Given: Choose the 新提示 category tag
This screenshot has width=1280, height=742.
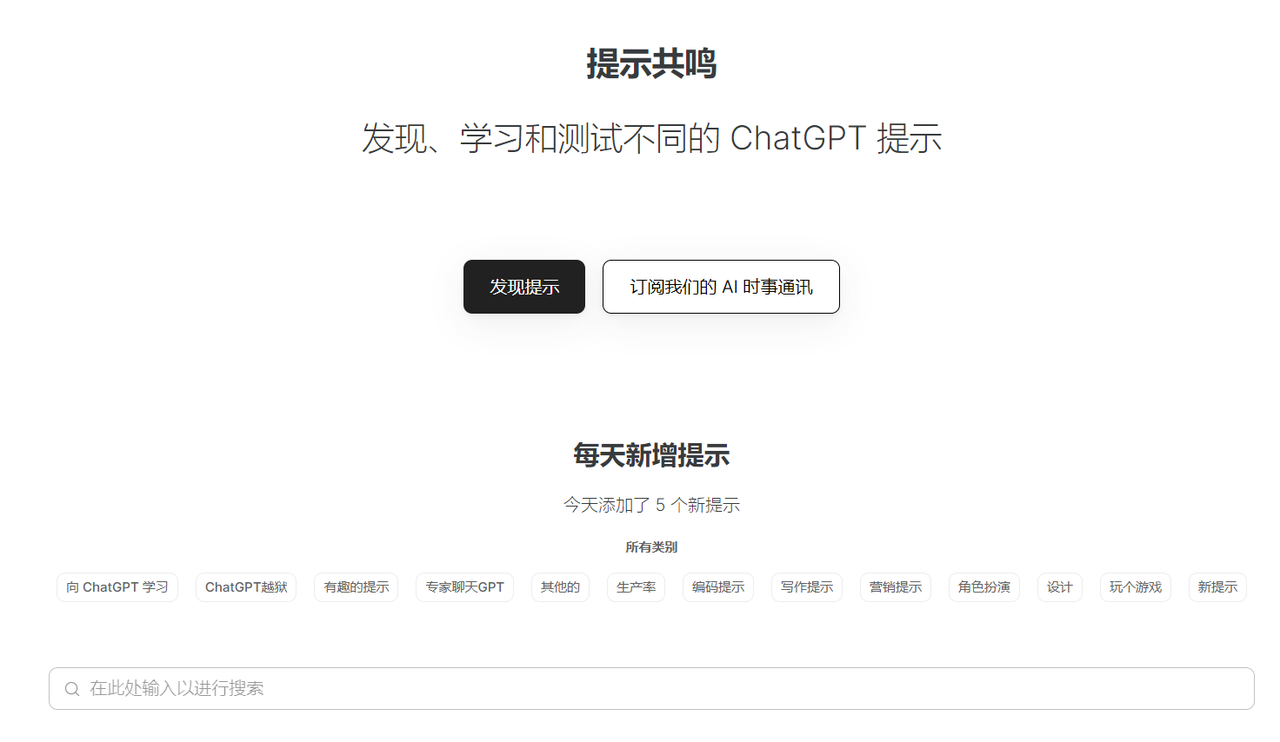Looking at the screenshot, I should tap(1218, 587).
